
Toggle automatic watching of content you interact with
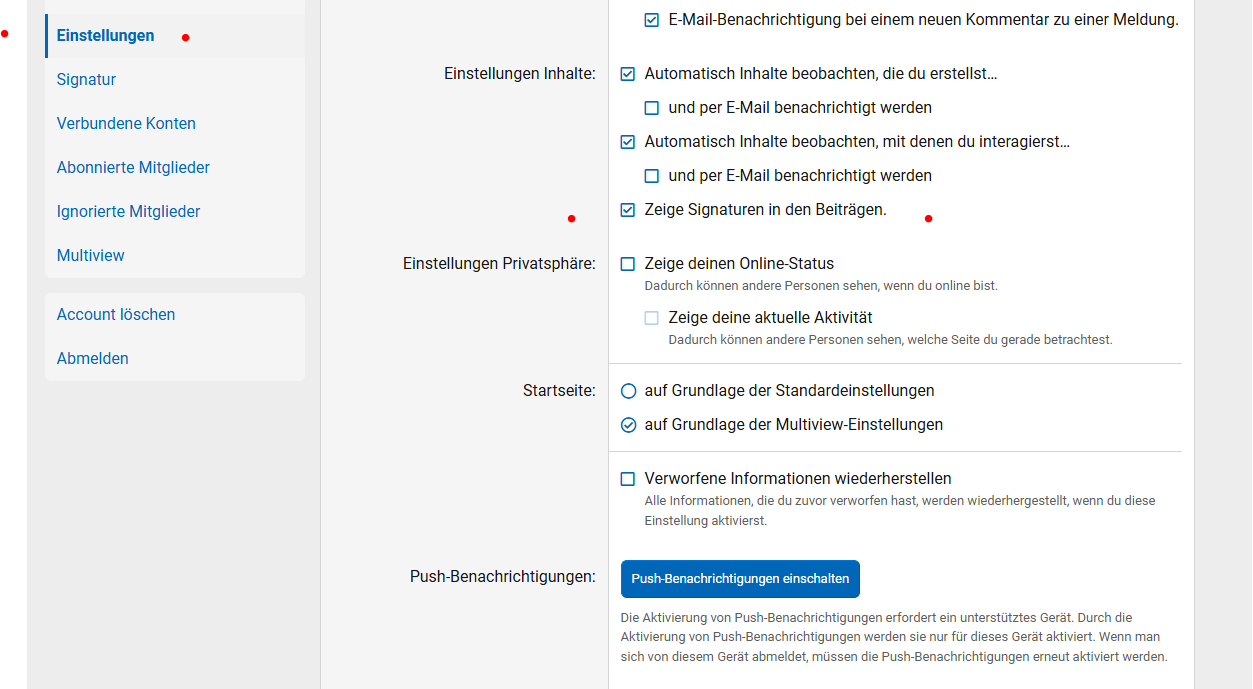click(x=628, y=142)
